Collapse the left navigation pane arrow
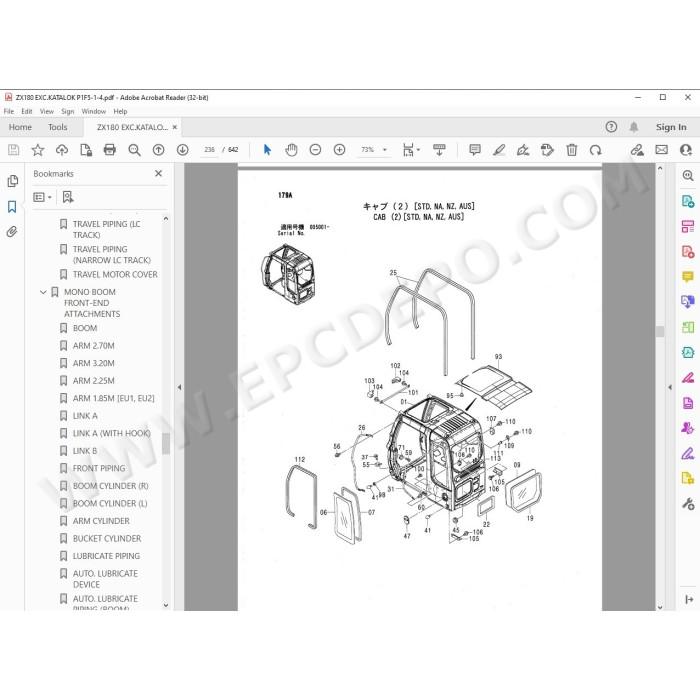700x700 pixels. point(179,388)
